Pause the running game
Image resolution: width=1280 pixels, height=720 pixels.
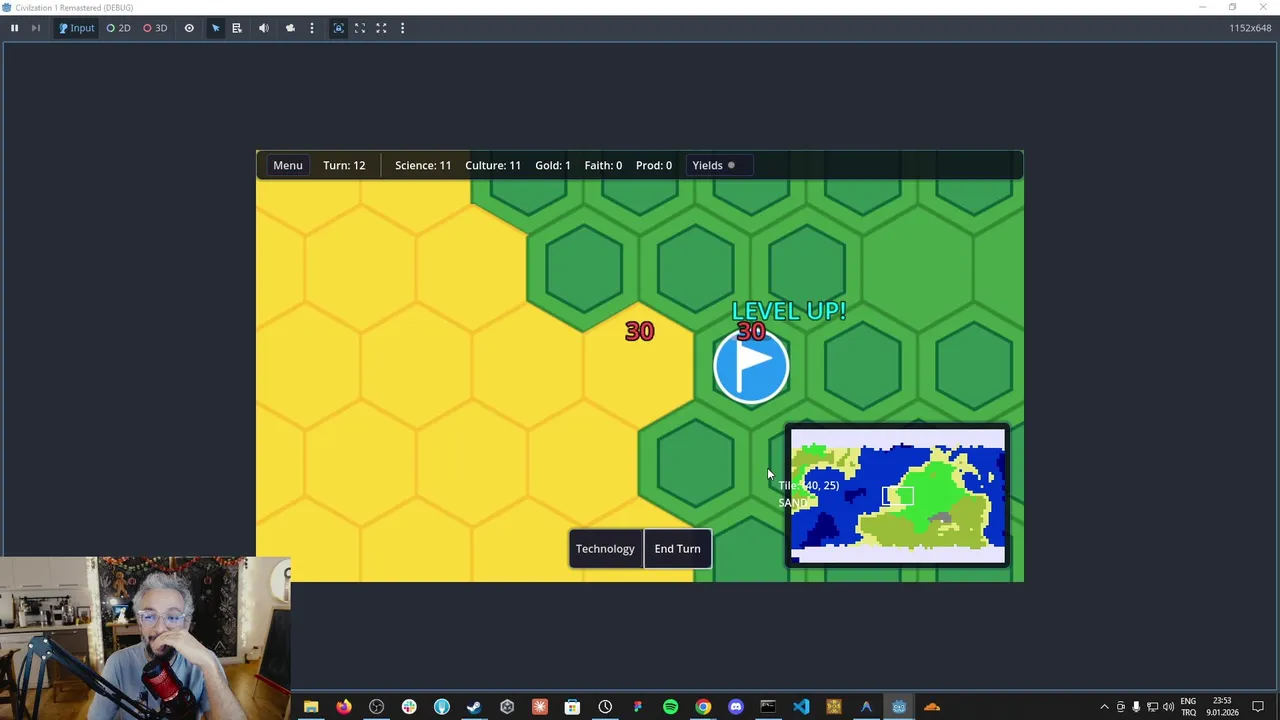coord(14,28)
